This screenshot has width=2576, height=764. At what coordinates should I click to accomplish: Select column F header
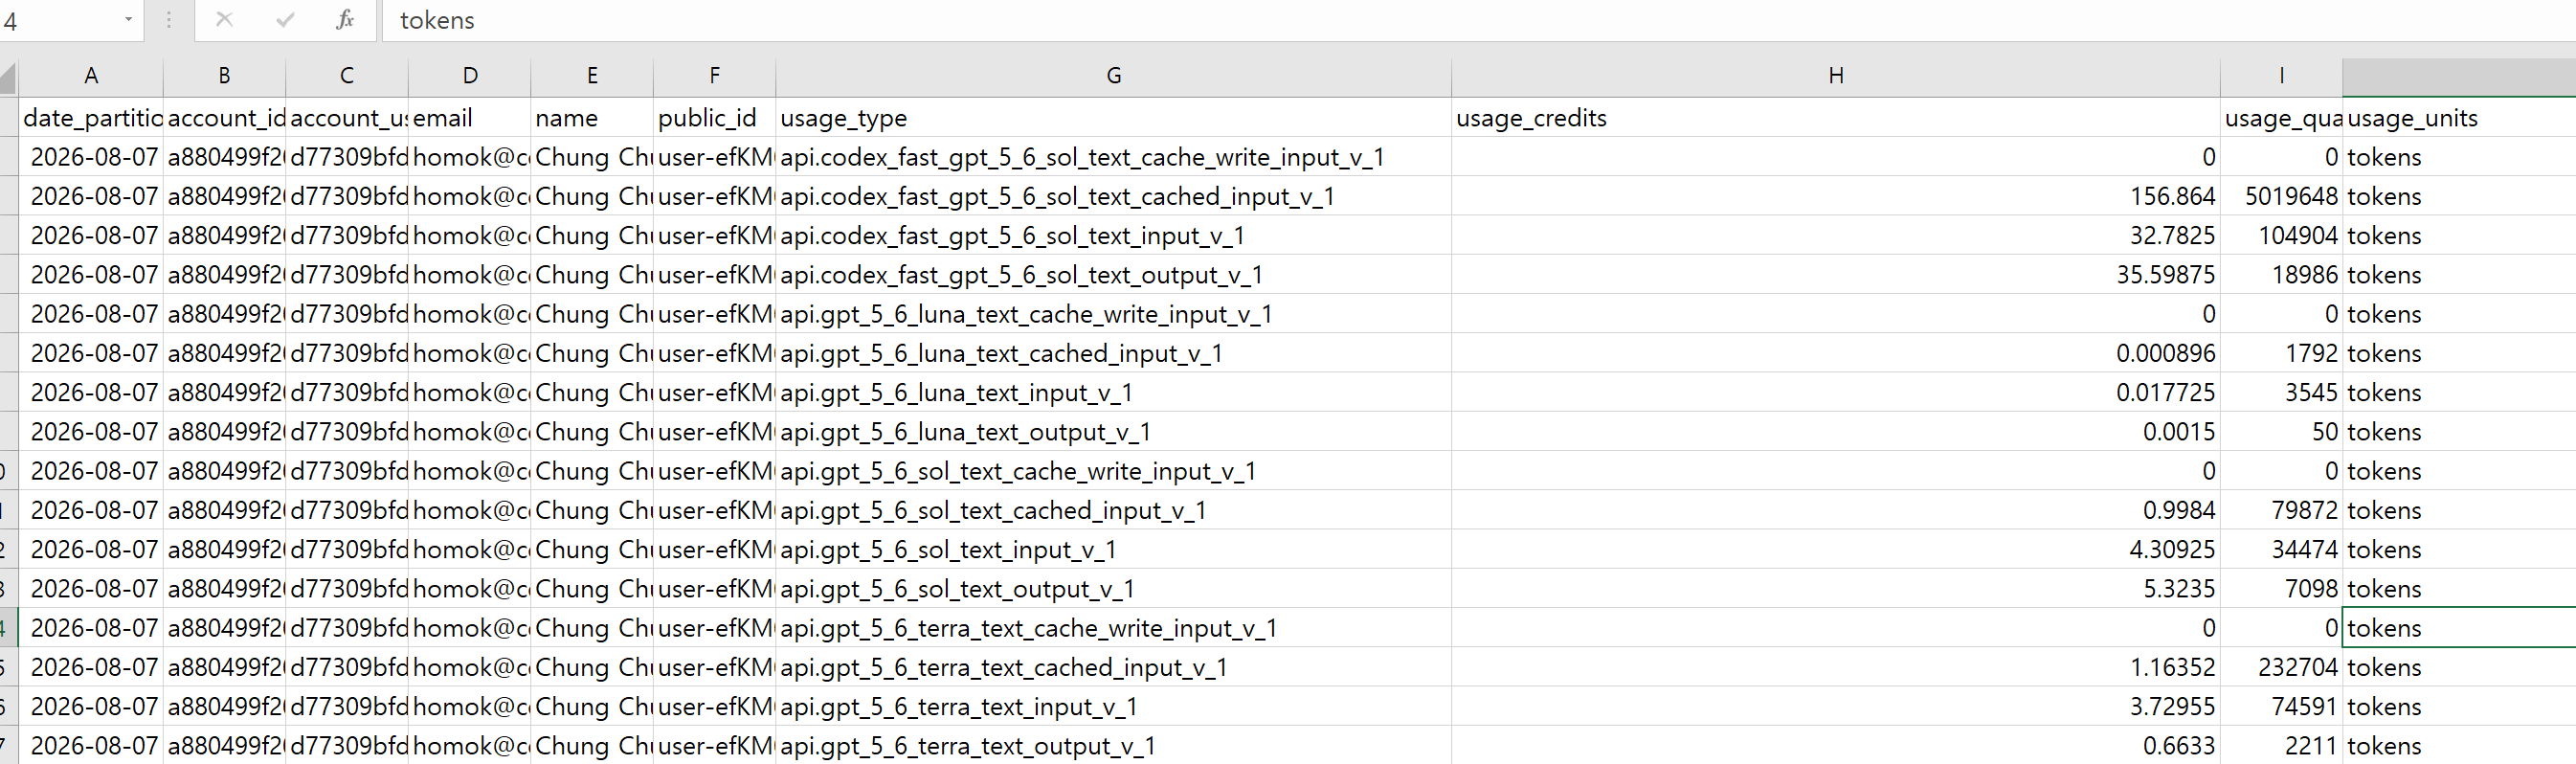[714, 77]
